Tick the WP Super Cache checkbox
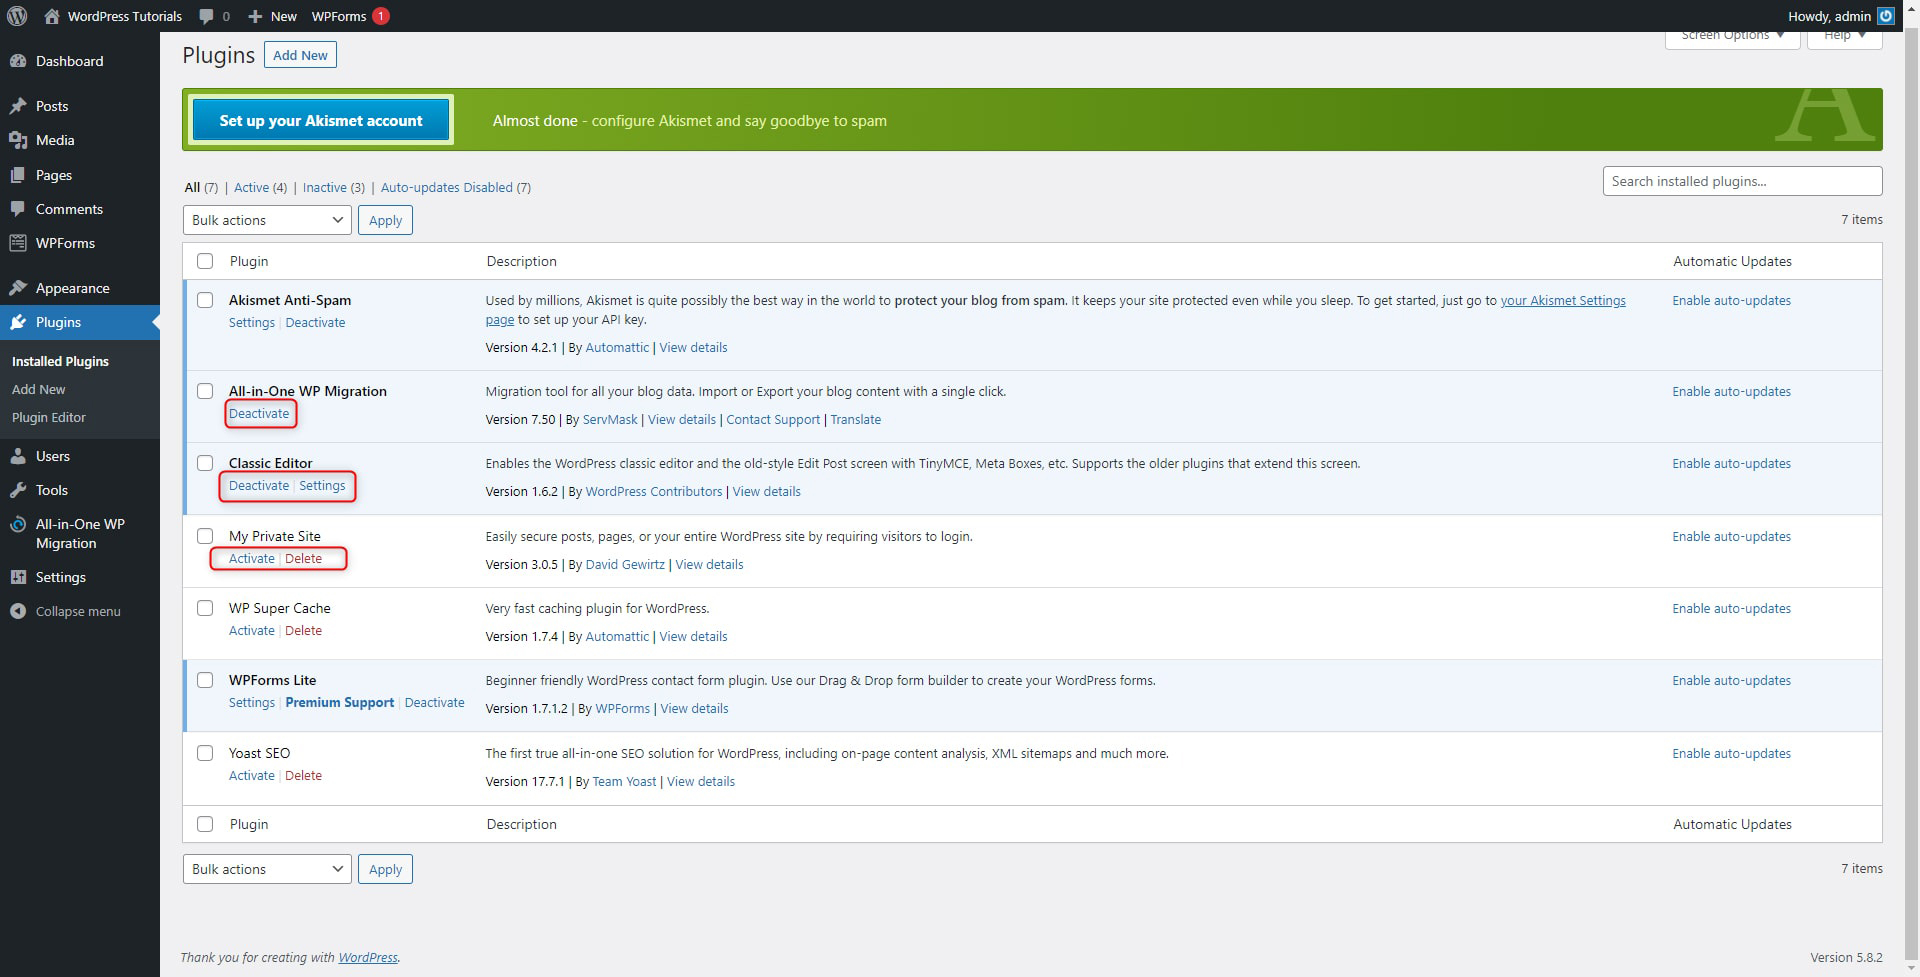Screen dimensions: 1920x977 click(x=205, y=608)
